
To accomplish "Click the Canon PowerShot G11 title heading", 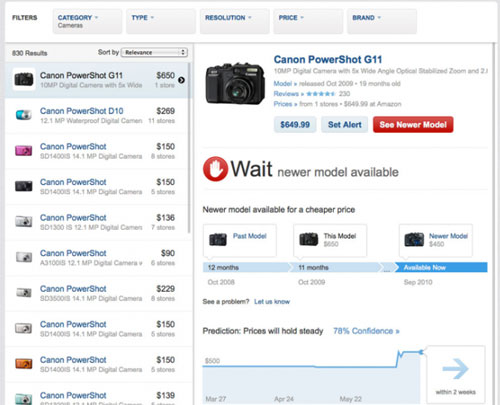I will click(x=328, y=60).
